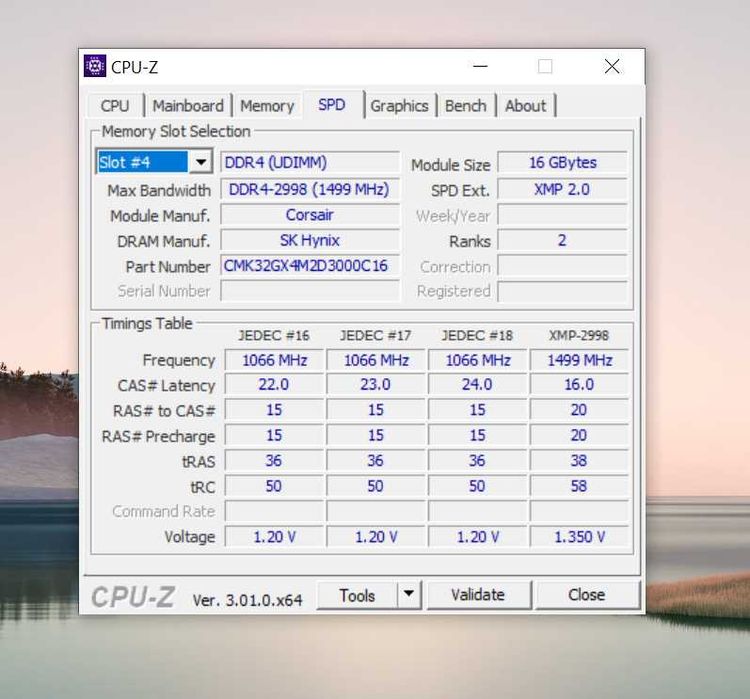Click the empty Correction field

562,266
